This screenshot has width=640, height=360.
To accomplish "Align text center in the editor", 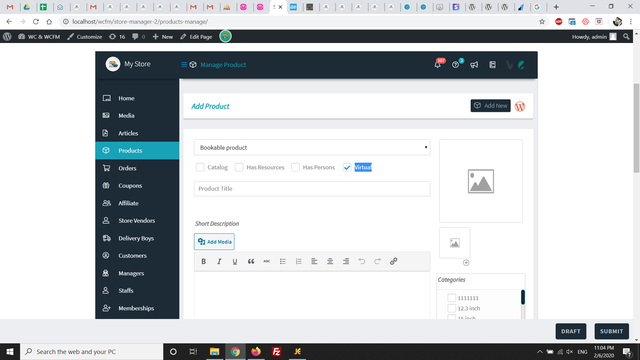I will [x=330, y=261].
